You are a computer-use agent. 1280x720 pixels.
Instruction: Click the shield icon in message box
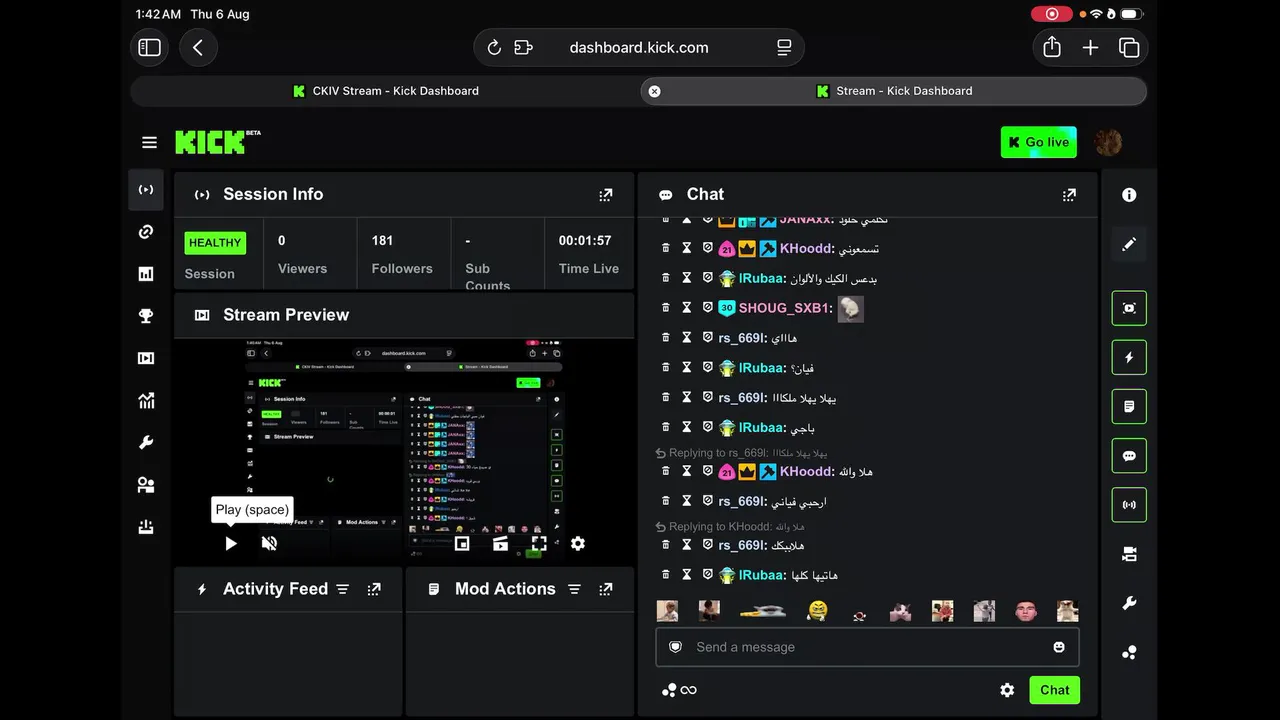[676, 647]
